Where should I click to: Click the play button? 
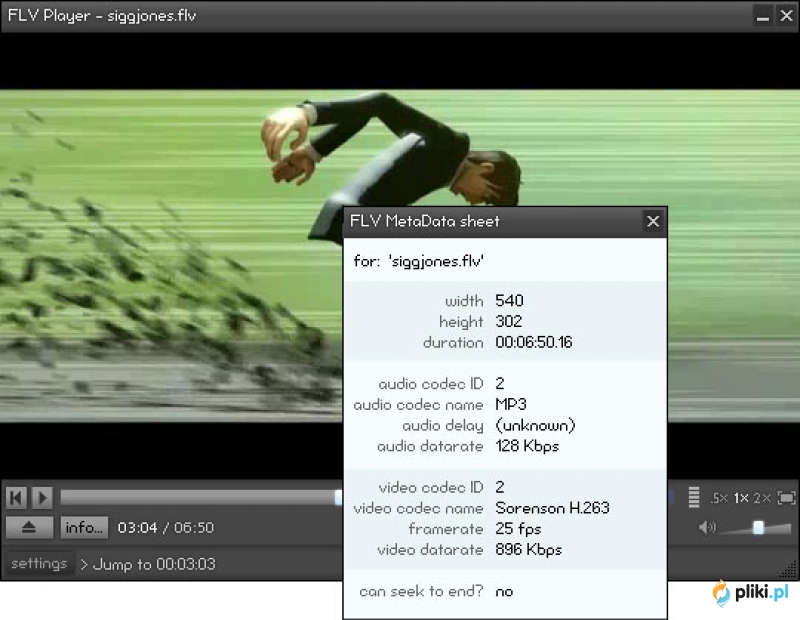tap(43, 497)
